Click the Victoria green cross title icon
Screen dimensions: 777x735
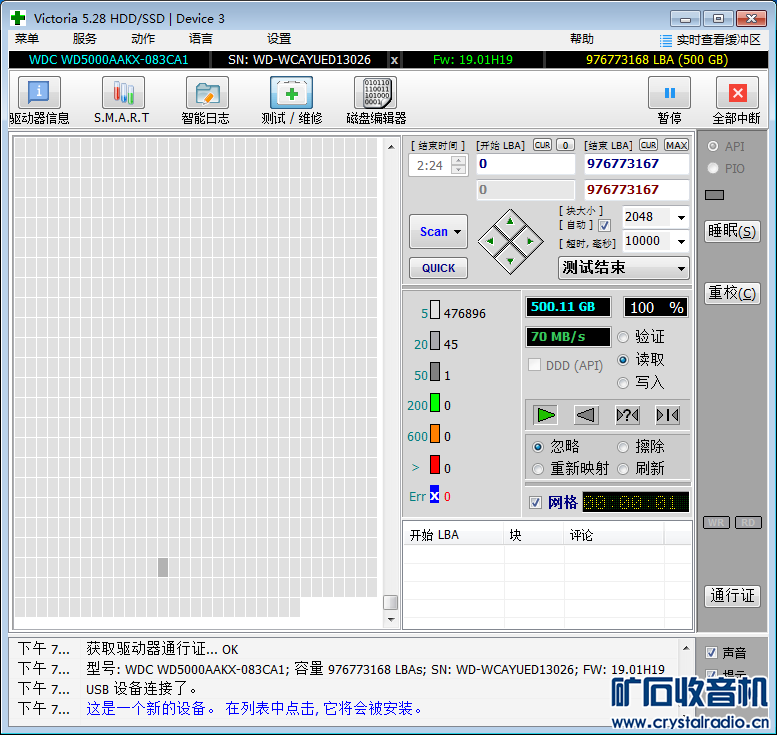[18, 18]
